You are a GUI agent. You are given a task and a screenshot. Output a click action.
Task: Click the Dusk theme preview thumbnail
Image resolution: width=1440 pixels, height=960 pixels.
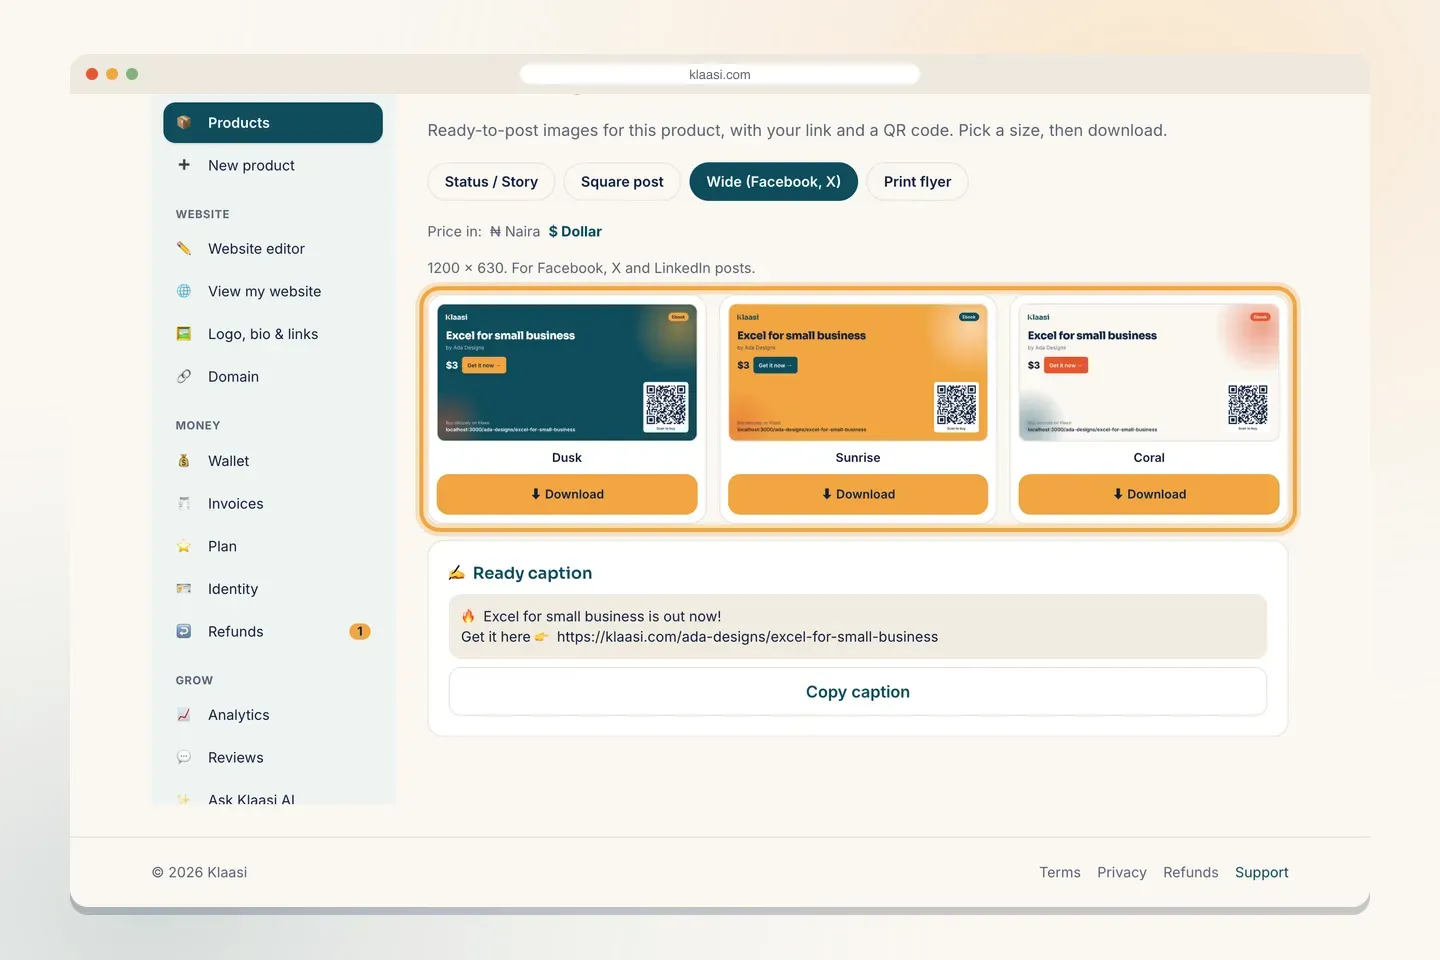[567, 372]
